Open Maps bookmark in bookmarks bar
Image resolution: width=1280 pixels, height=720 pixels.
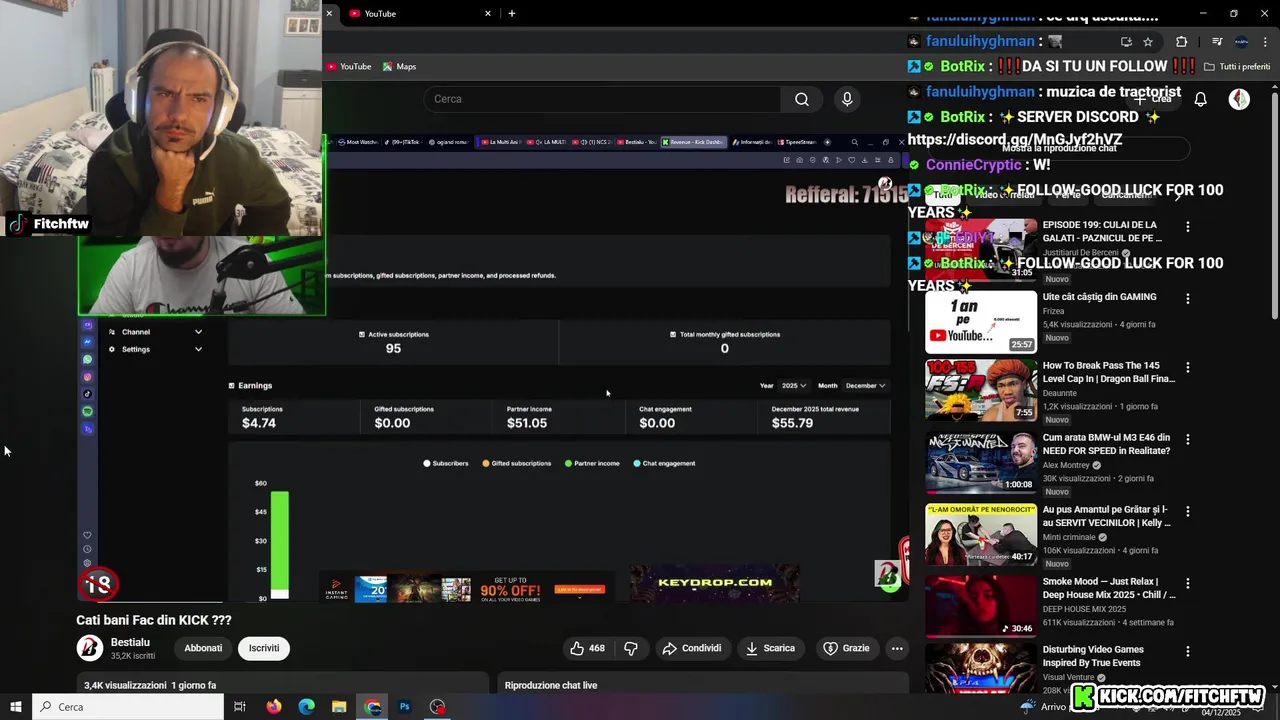point(399,67)
